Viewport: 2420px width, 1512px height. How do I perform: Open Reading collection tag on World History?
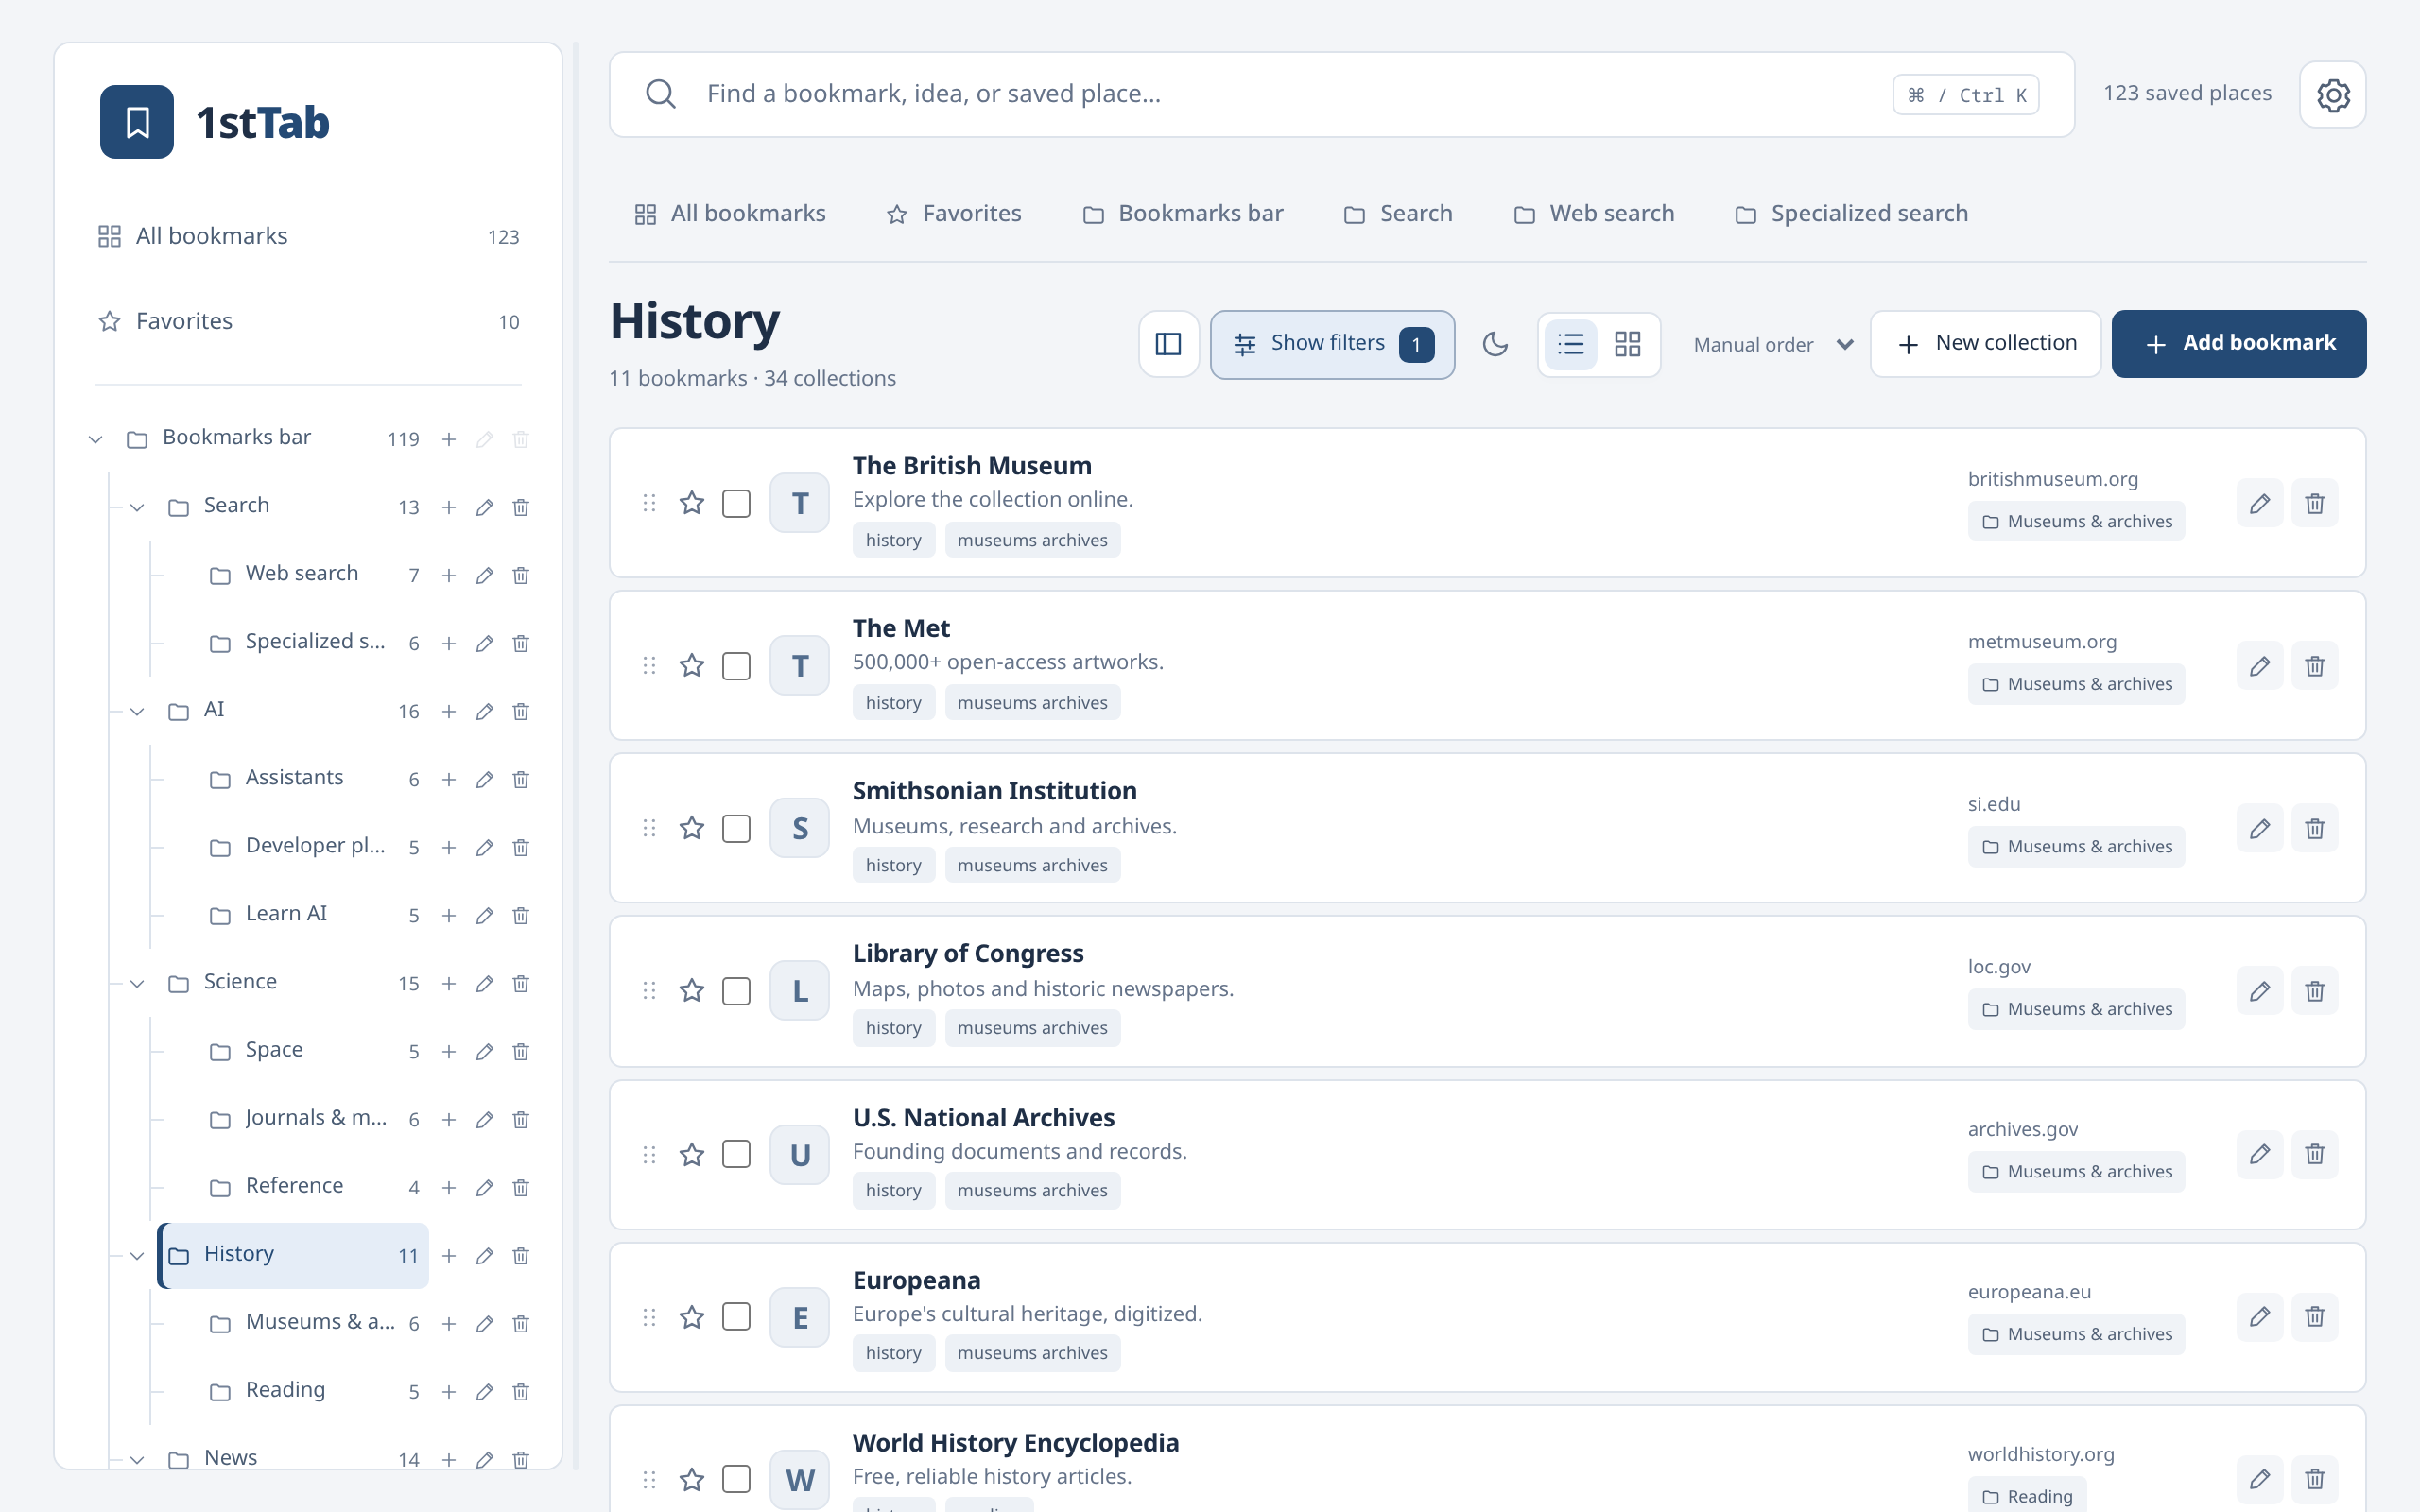point(2027,1496)
